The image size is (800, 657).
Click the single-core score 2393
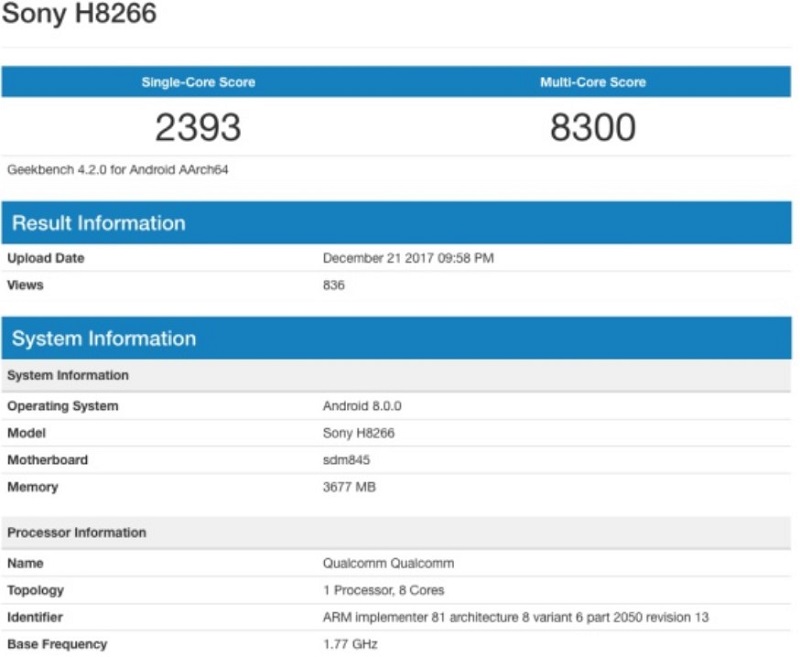coord(198,127)
